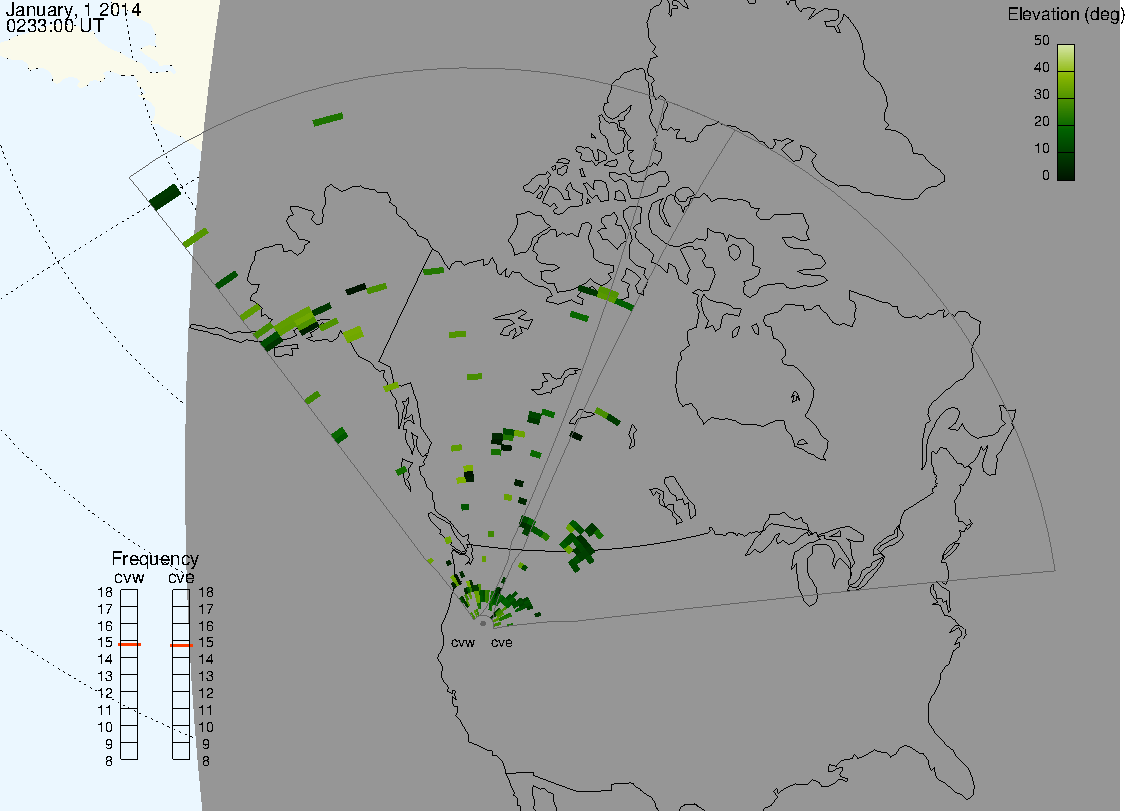Viewport: 1125px width, 811px height.
Task: Select the "0" tick on elevation scale
Action: coord(1046,176)
